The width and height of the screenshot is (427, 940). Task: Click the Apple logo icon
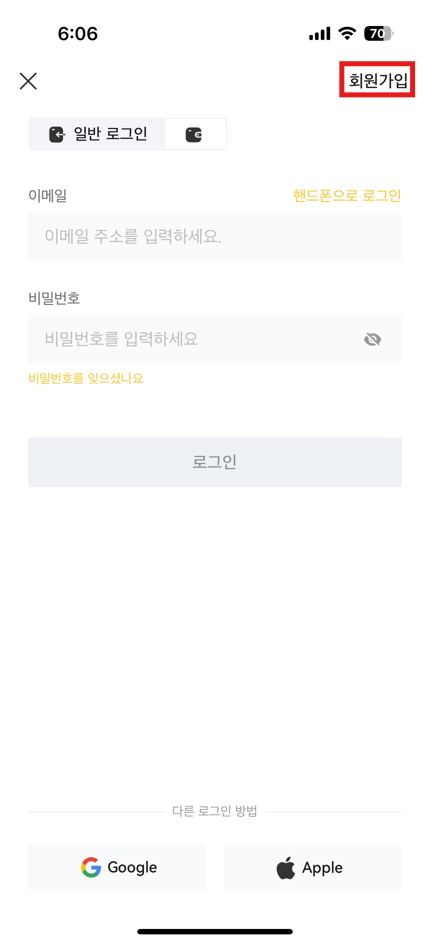[285, 867]
